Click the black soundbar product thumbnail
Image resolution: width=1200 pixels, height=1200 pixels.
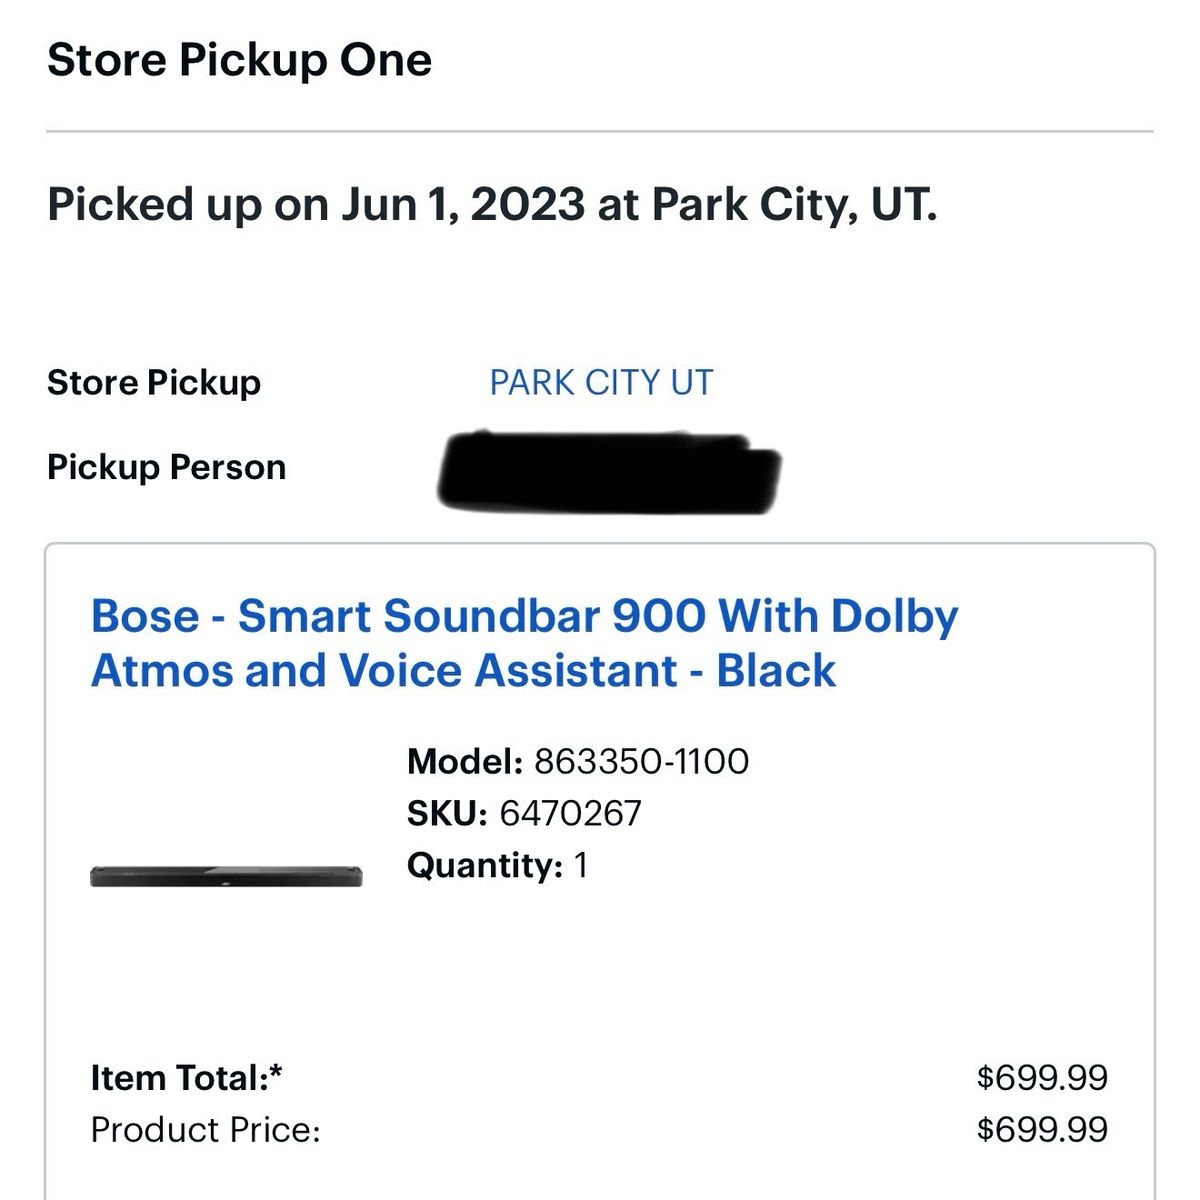[x=226, y=876]
